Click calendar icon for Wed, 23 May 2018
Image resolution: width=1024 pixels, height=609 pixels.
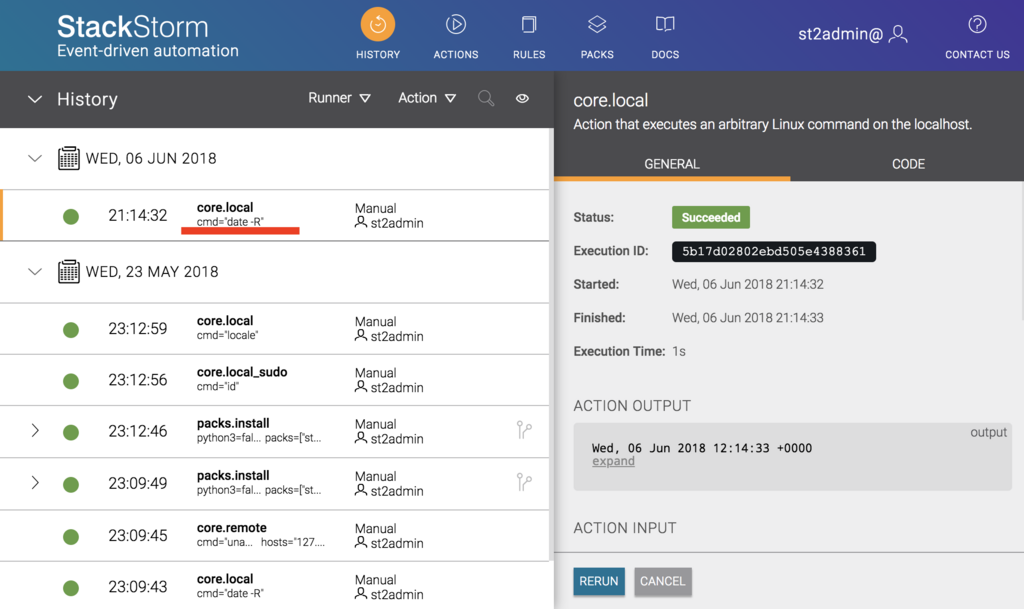[69, 272]
